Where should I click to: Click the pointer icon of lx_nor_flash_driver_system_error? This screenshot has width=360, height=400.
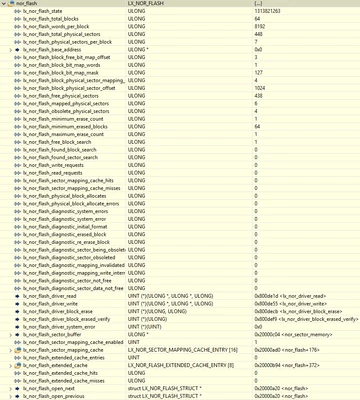point(17,327)
